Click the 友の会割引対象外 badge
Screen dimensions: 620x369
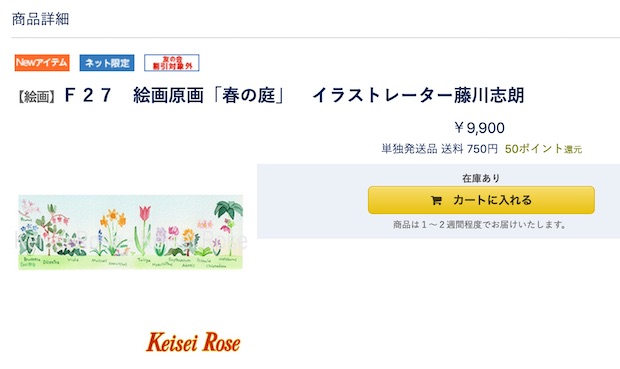[172, 63]
